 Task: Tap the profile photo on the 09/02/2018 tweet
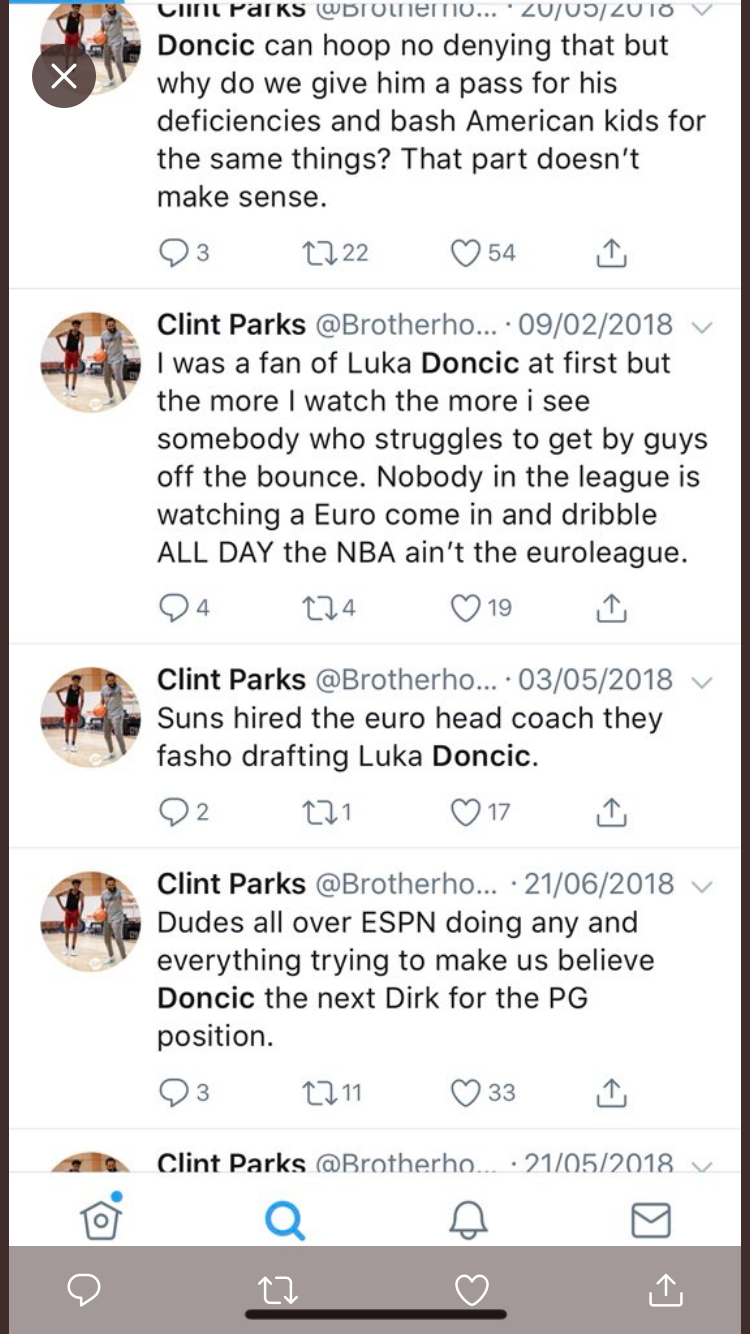coord(90,361)
